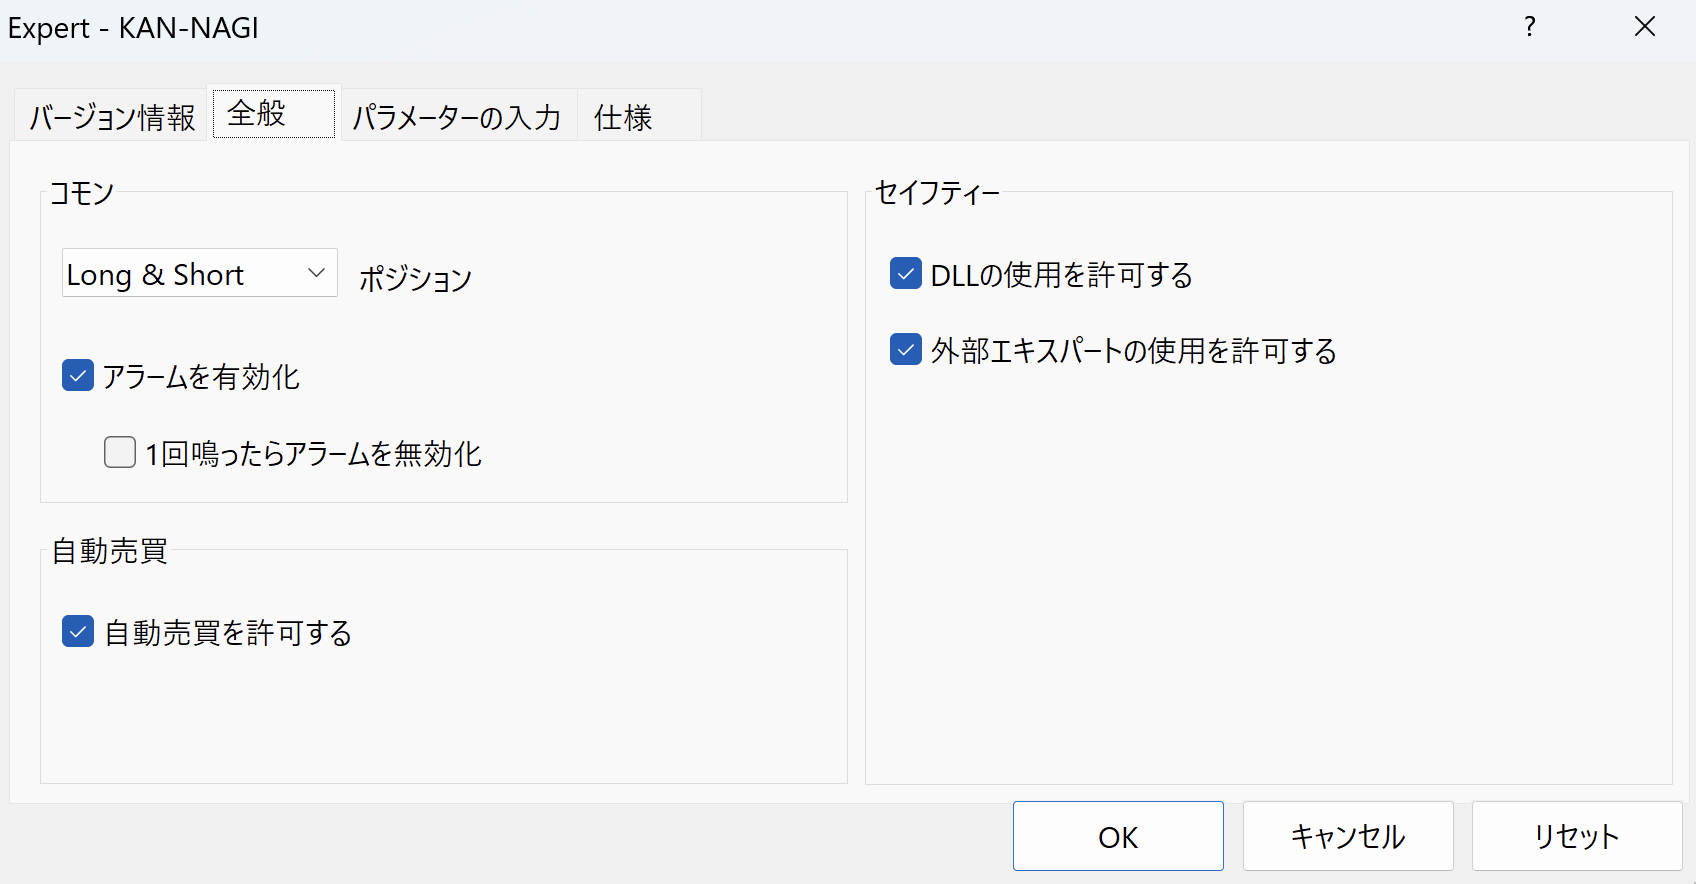Click the アラームを有効化 label text
Viewport: 1696px width, 884px height.
point(201,377)
